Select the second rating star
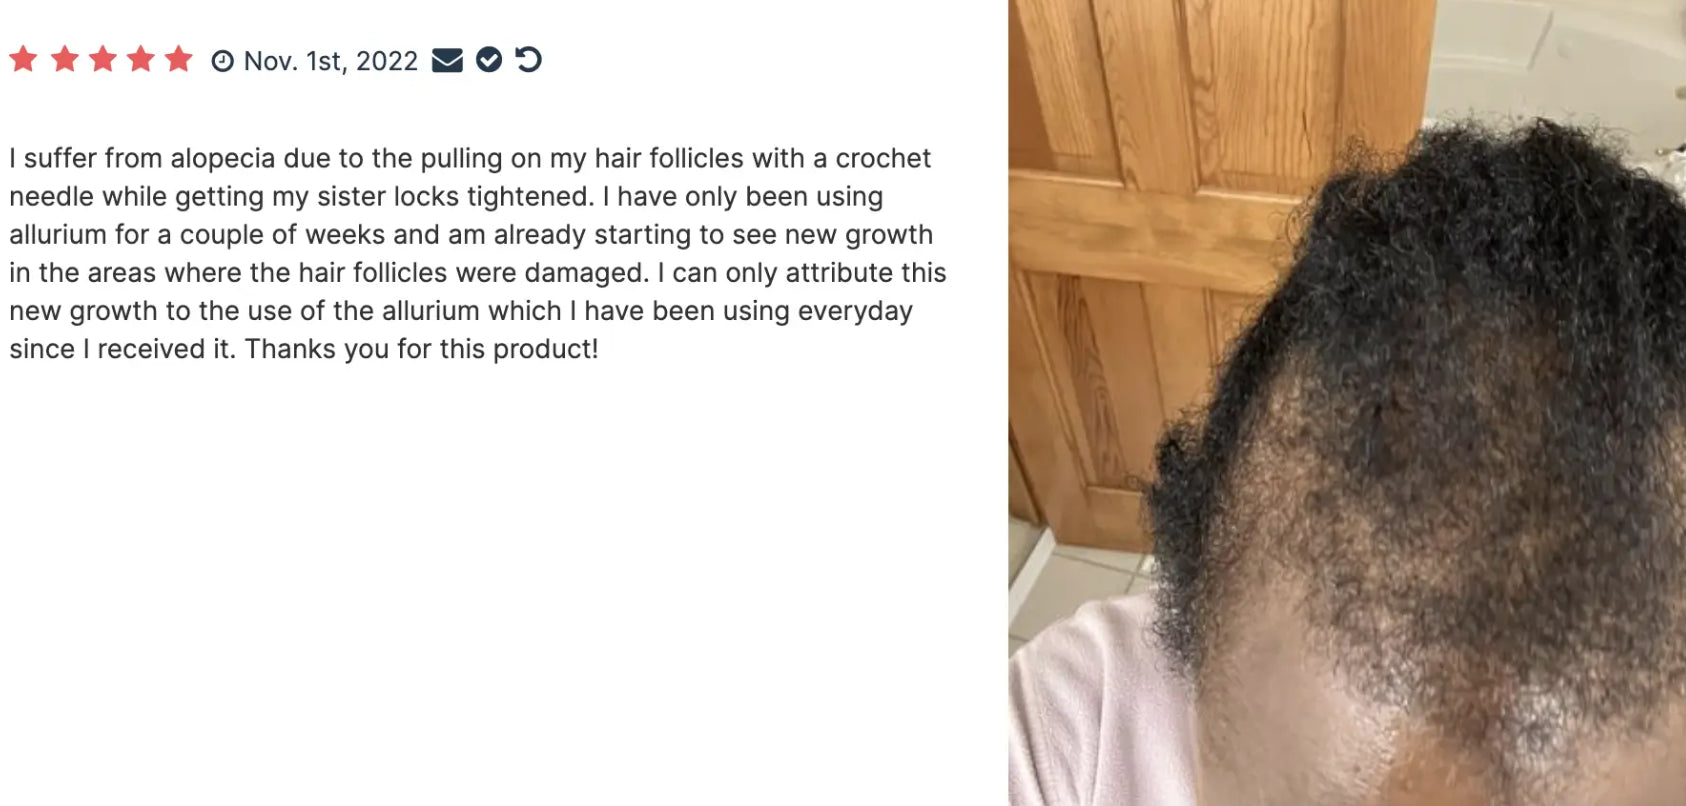 64,59
